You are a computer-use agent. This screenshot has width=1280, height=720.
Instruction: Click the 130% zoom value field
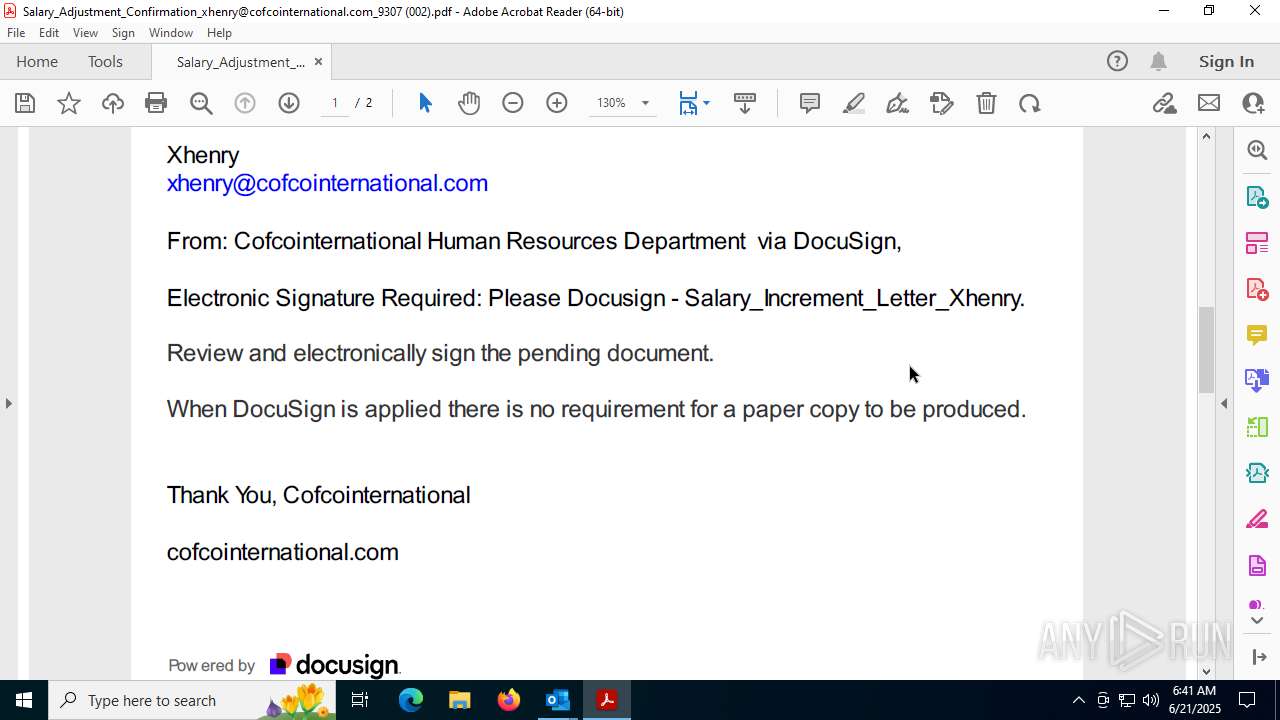[611, 103]
